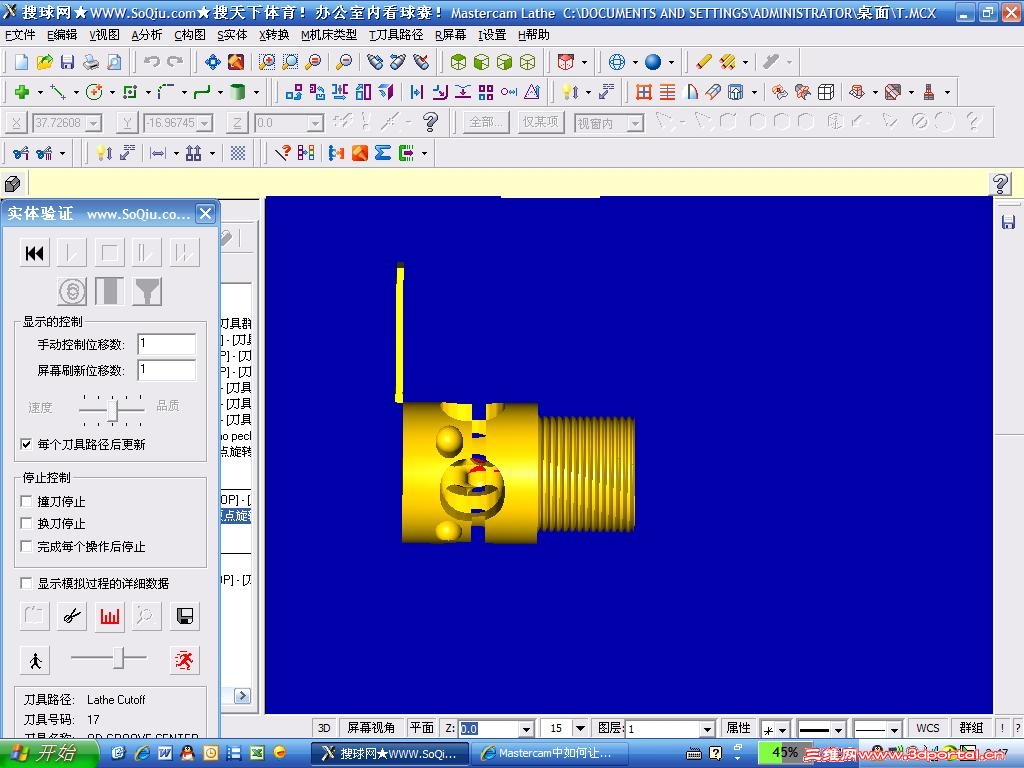Save the file with the floppy icon
This screenshot has height=768, width=1024.
(67, 62)
